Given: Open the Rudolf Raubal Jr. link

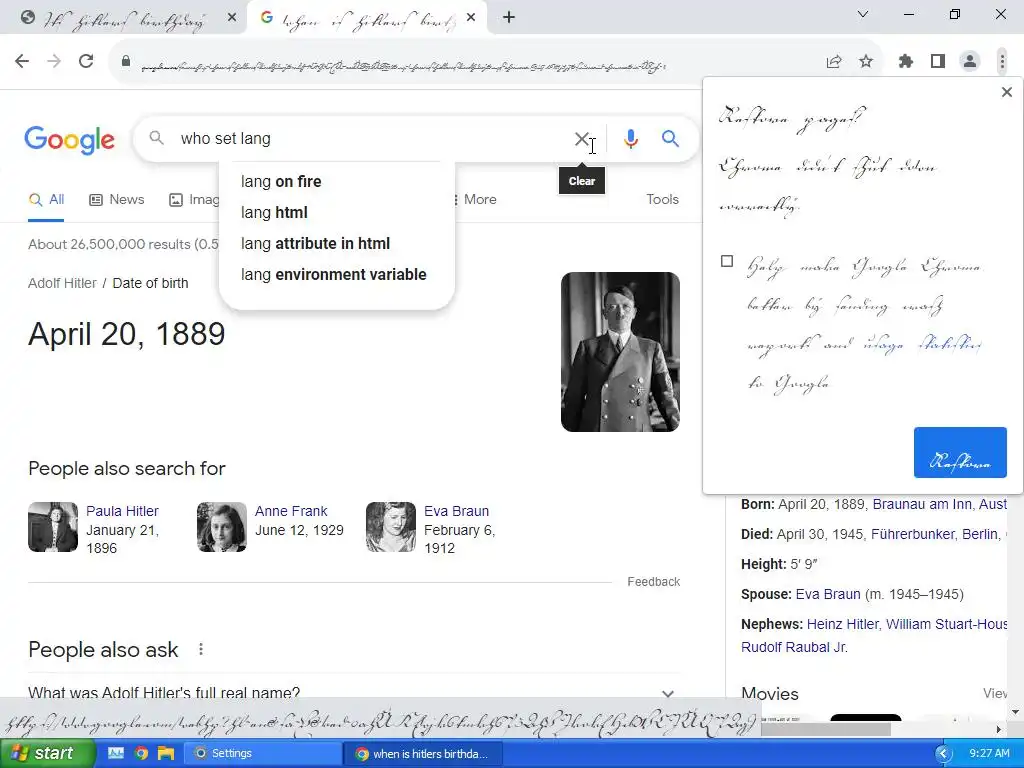Looking at the screenshot, I should pos(794,647).
